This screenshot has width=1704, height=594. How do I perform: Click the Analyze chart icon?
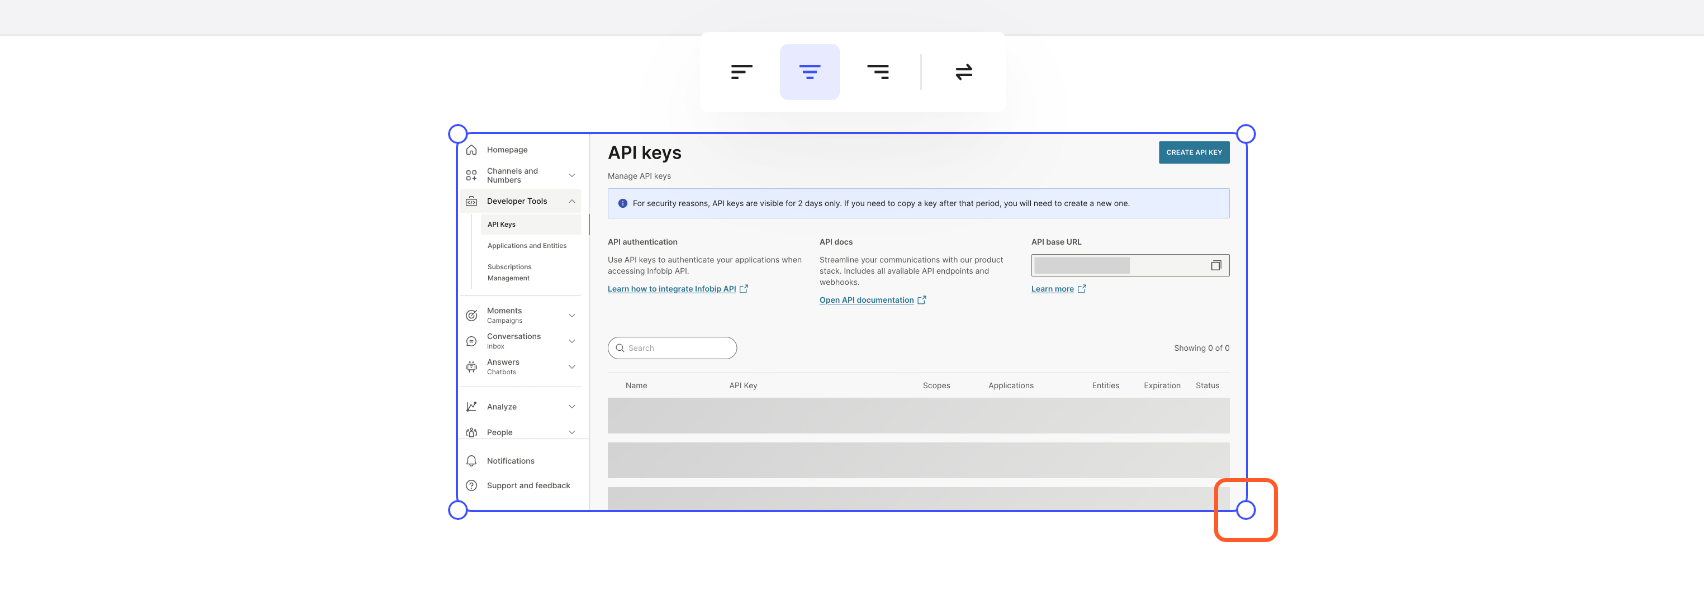471,407
